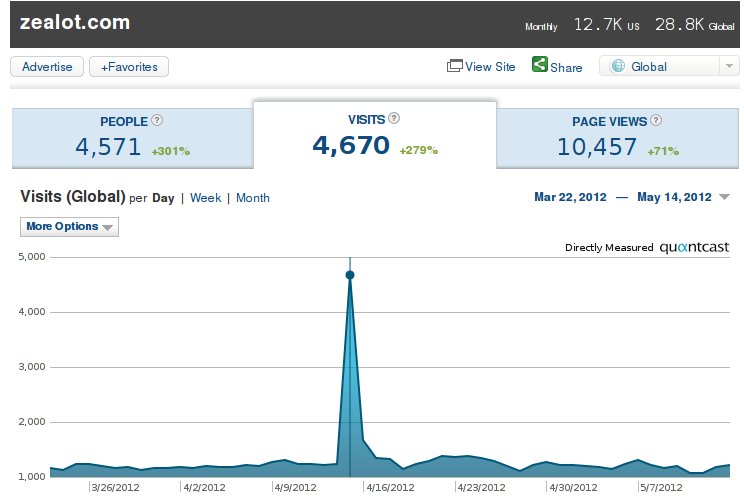Click the 4,000 y-axis label
744x504 pixels.
point(32,312)
